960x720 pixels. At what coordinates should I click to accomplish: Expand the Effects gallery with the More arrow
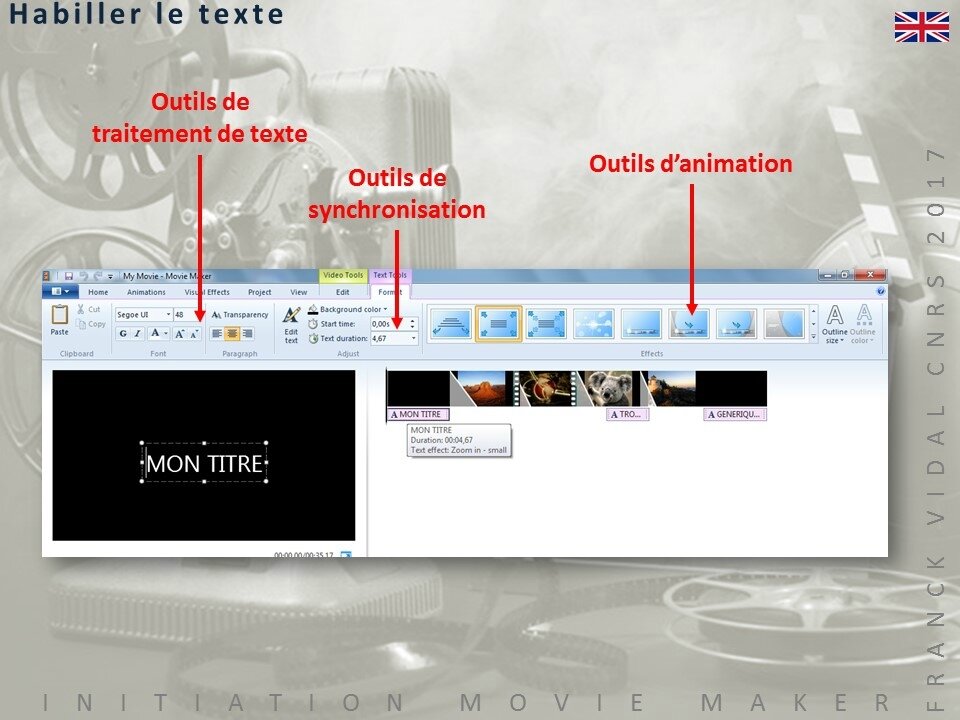813,336
